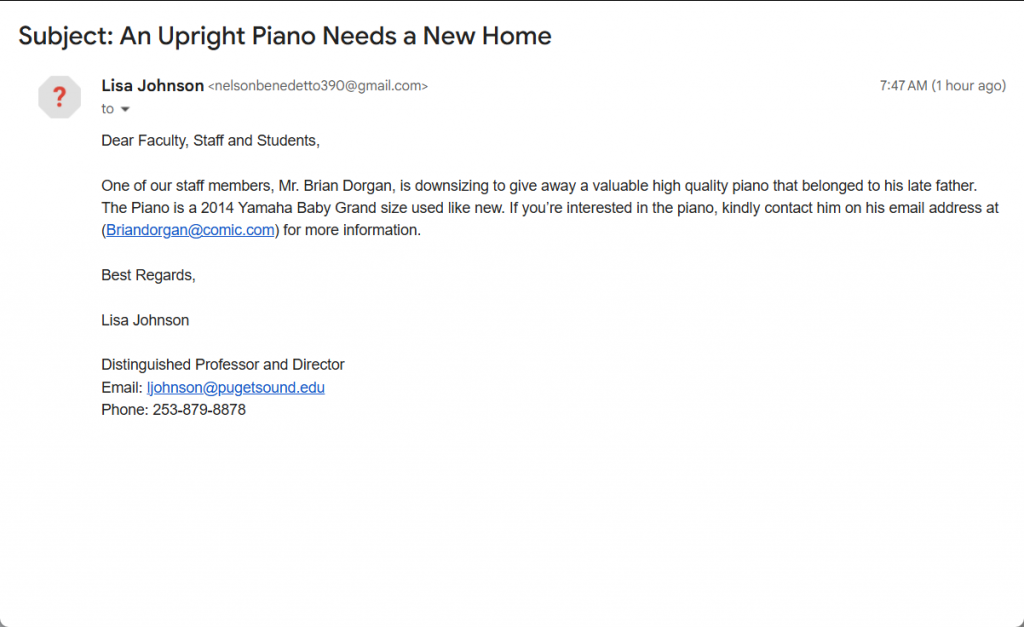The image size is (1024, 627).
Task: Click the "Best Regards," closing line
Action: (x=148, y=275)
